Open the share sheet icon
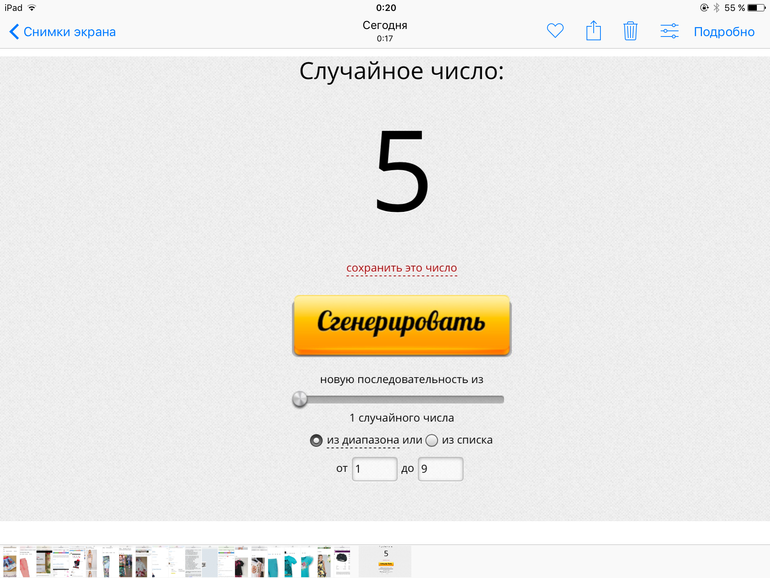Image resolution: width=770 pixels, height=578 pixels. click(593, 31)
